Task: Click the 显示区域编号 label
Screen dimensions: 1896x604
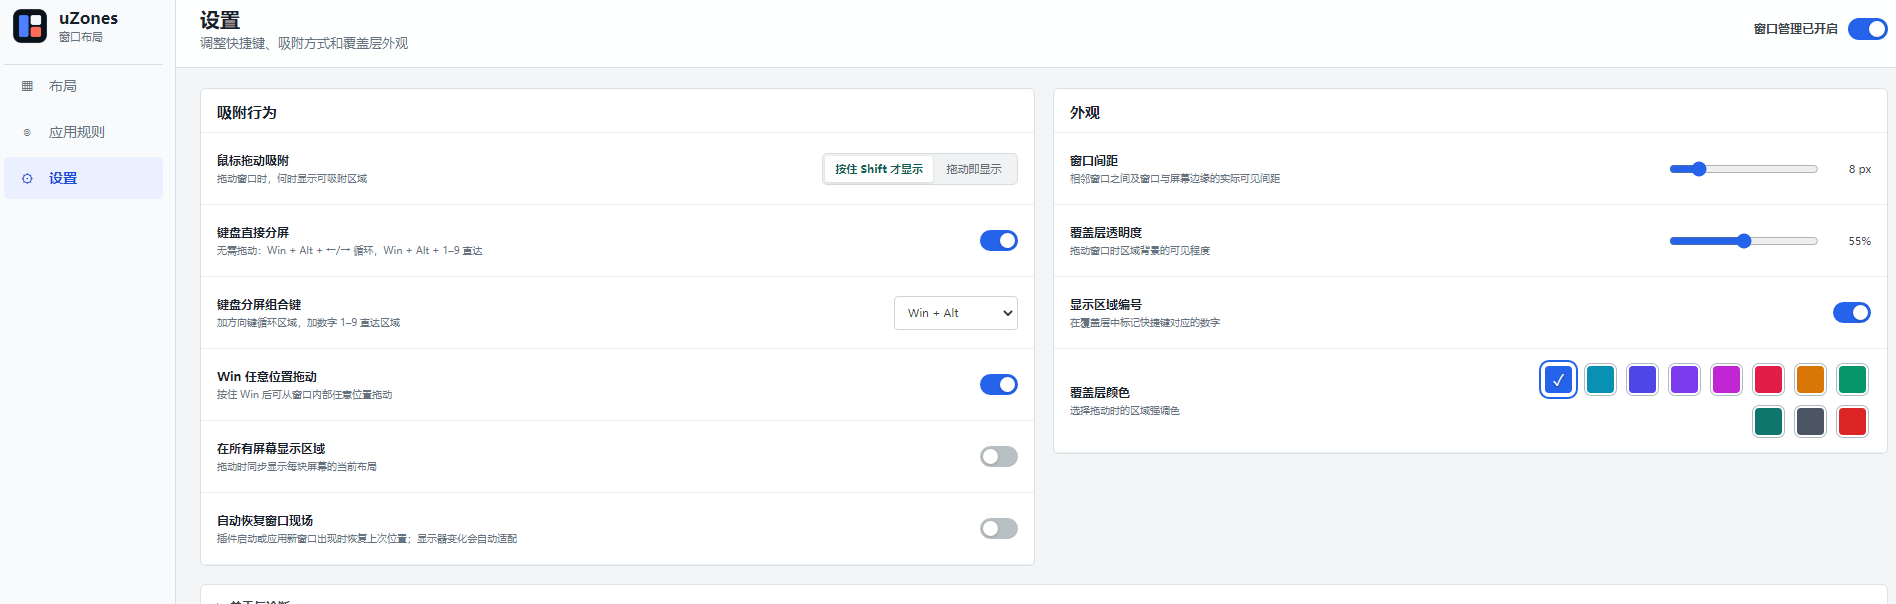Action: click(x=1106, y=305)
